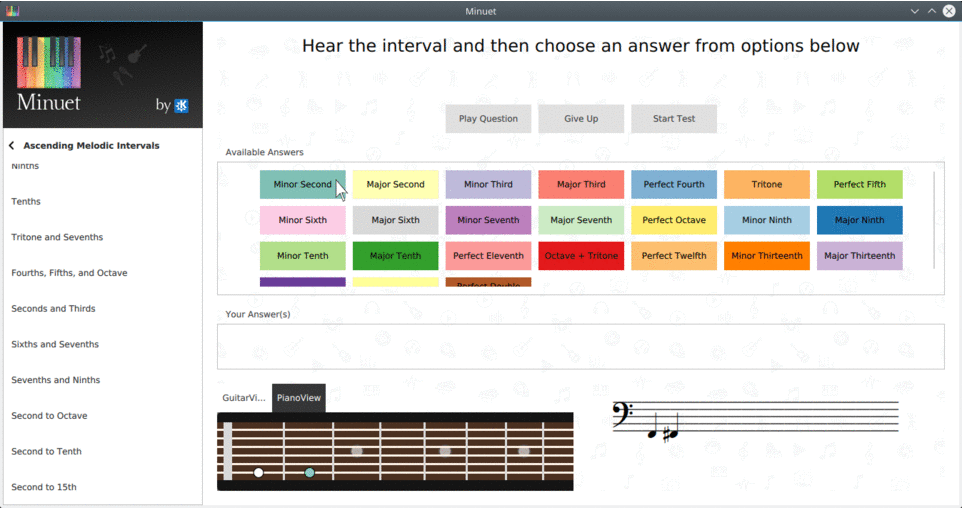This screenshot has width=962, height=508.
Task: Open Tritone and Sevenths exercise
Action: pos(57,237)
